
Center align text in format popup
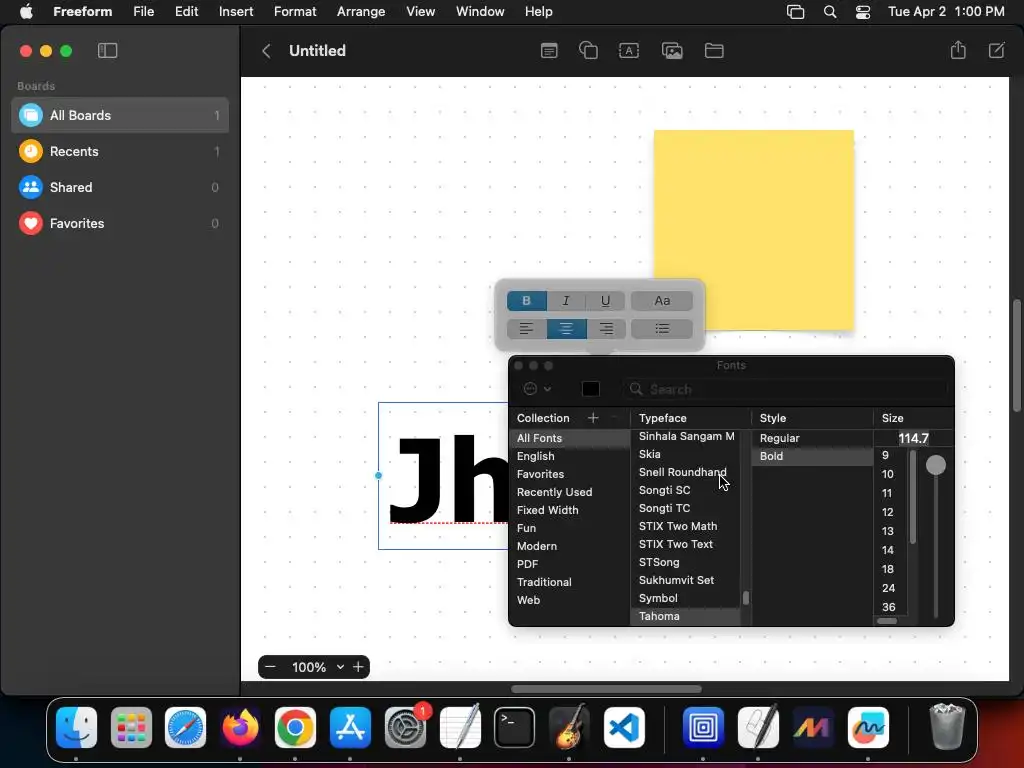point(566,328)
